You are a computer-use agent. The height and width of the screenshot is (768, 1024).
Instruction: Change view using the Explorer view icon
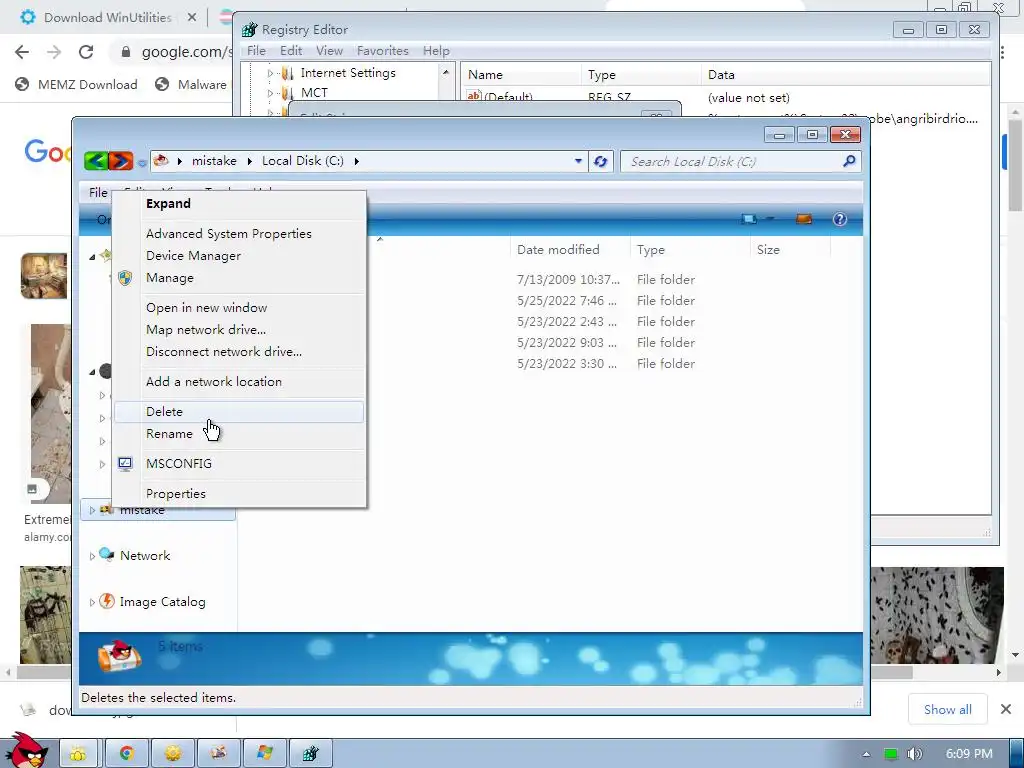tap(749, 219)
